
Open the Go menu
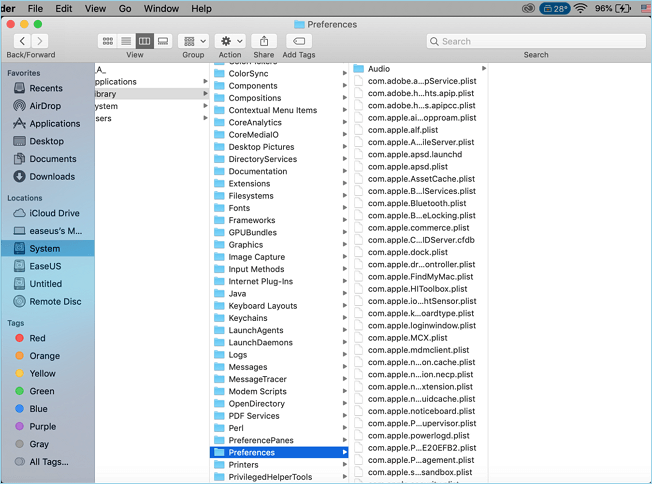tap(125, 9)
